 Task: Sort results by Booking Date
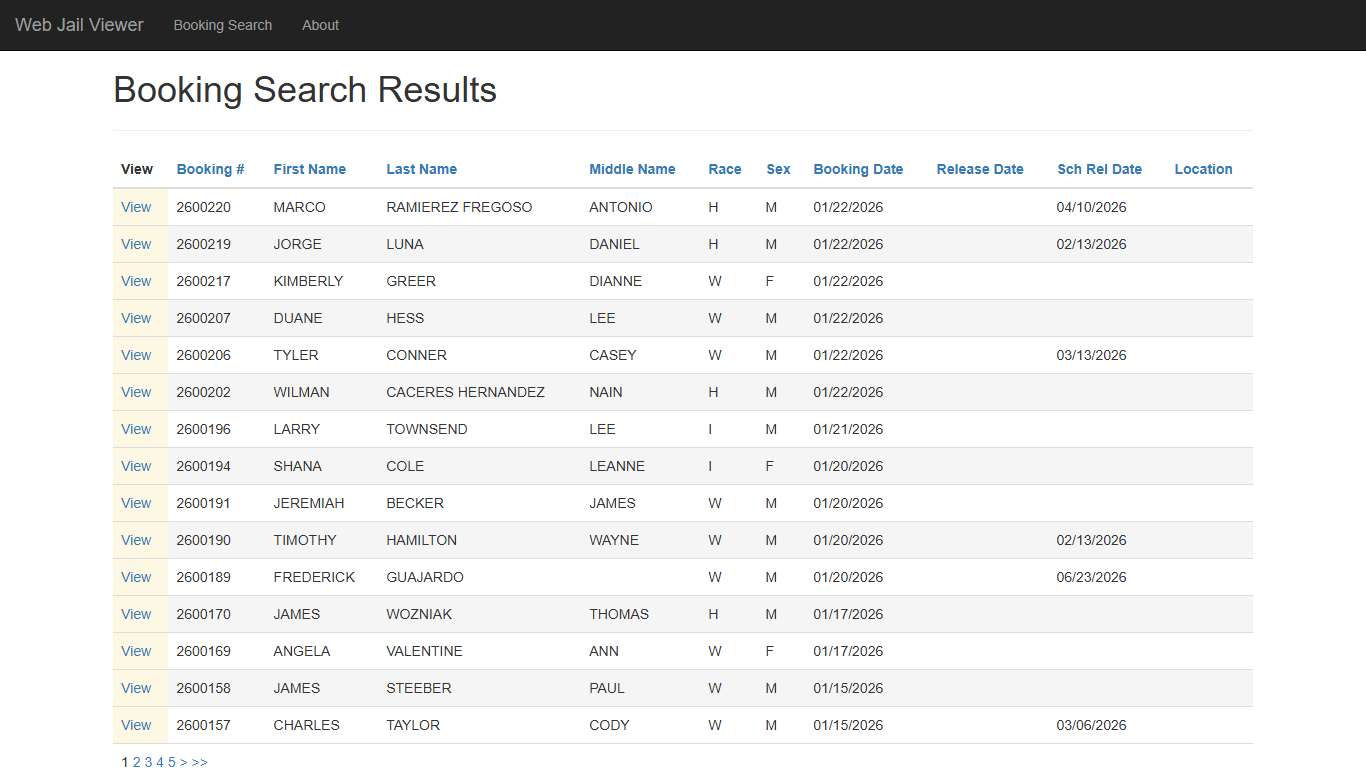coord(858,169)
